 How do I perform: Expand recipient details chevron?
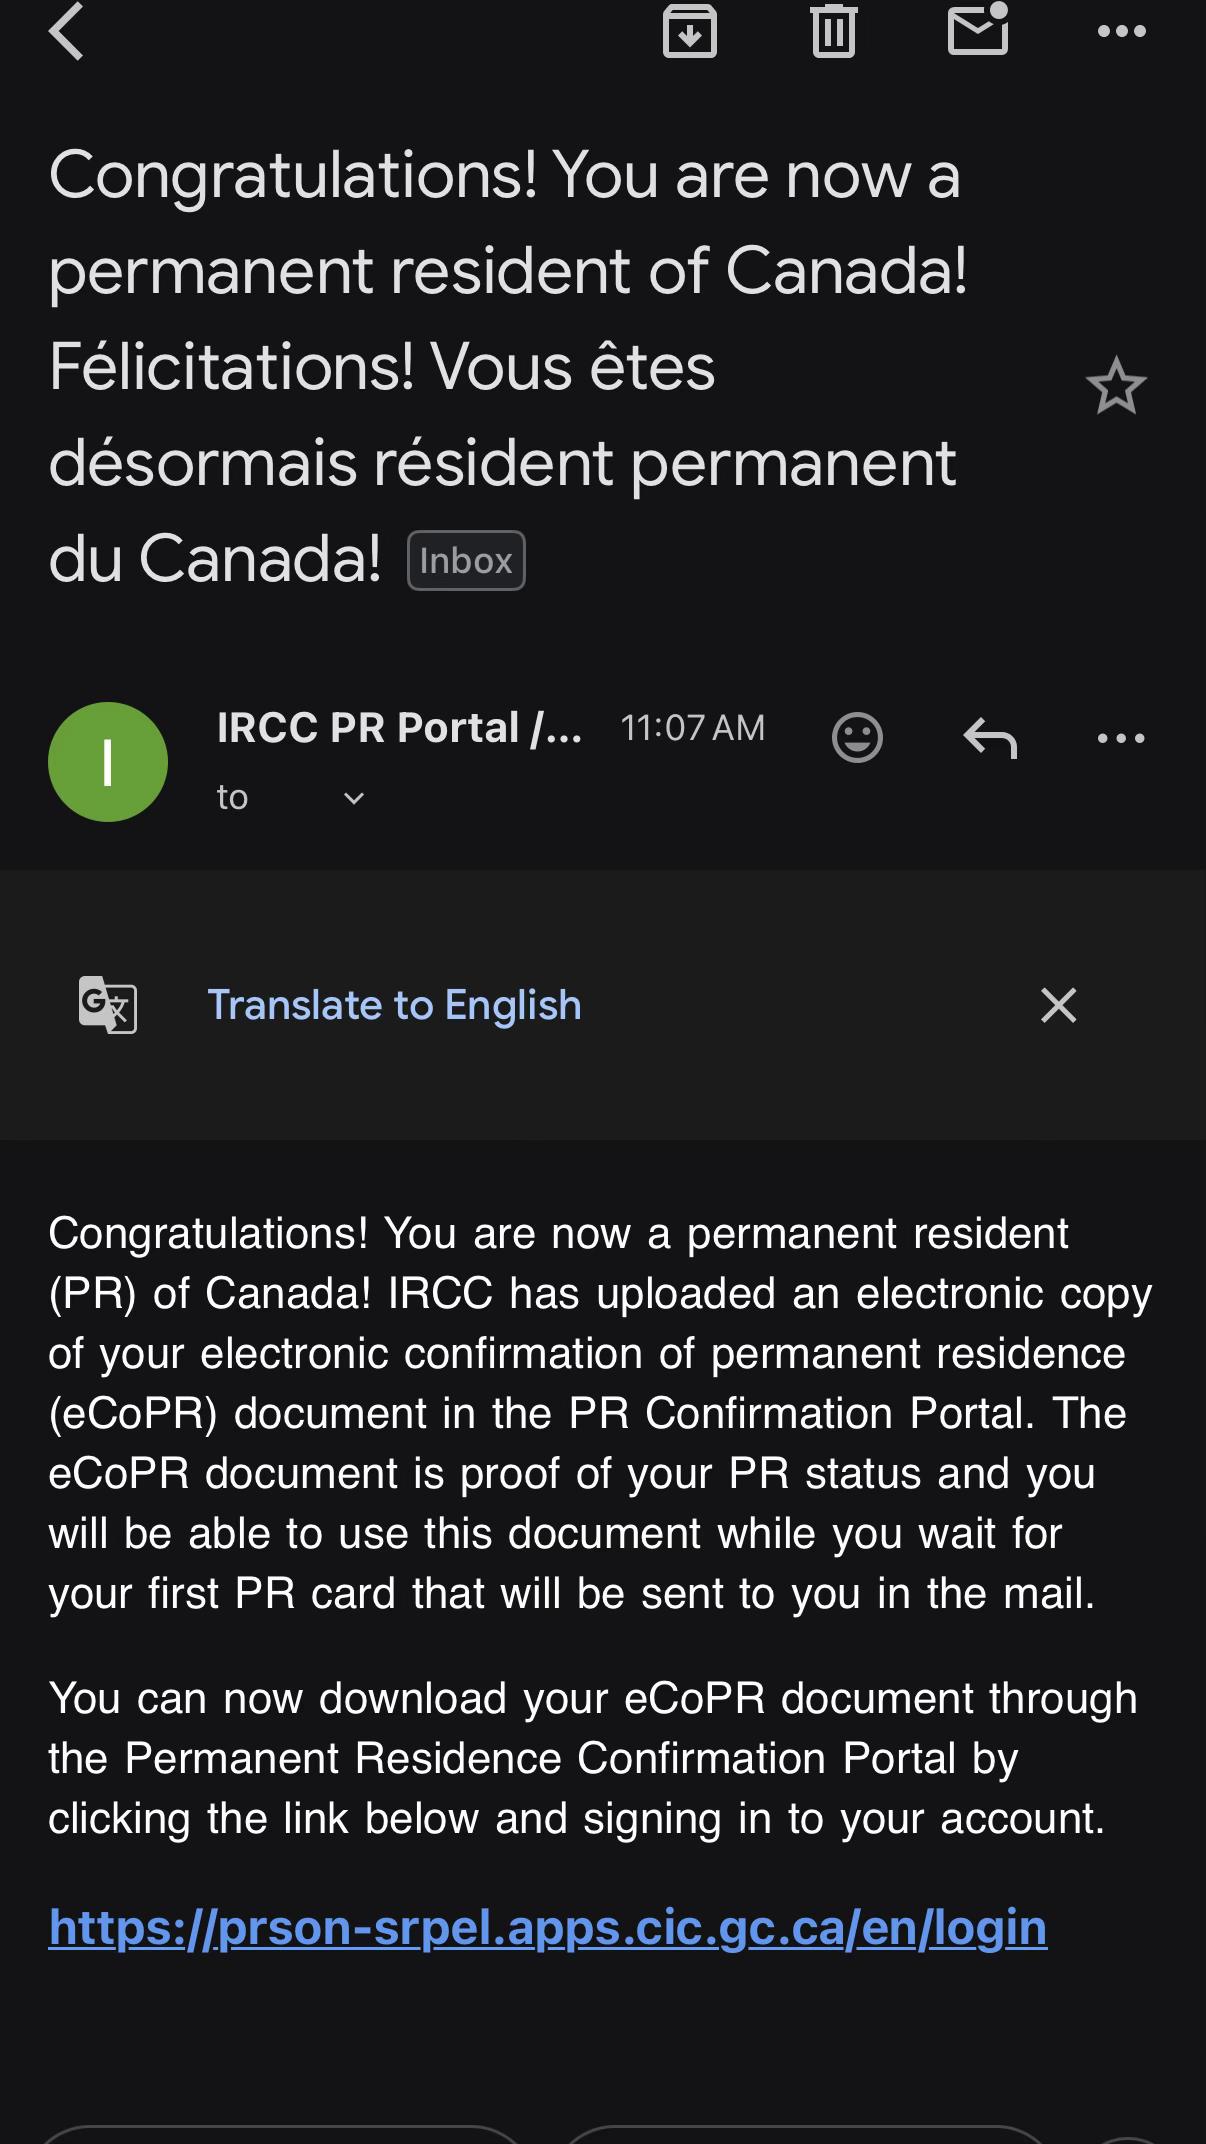(x=354, y=798)
